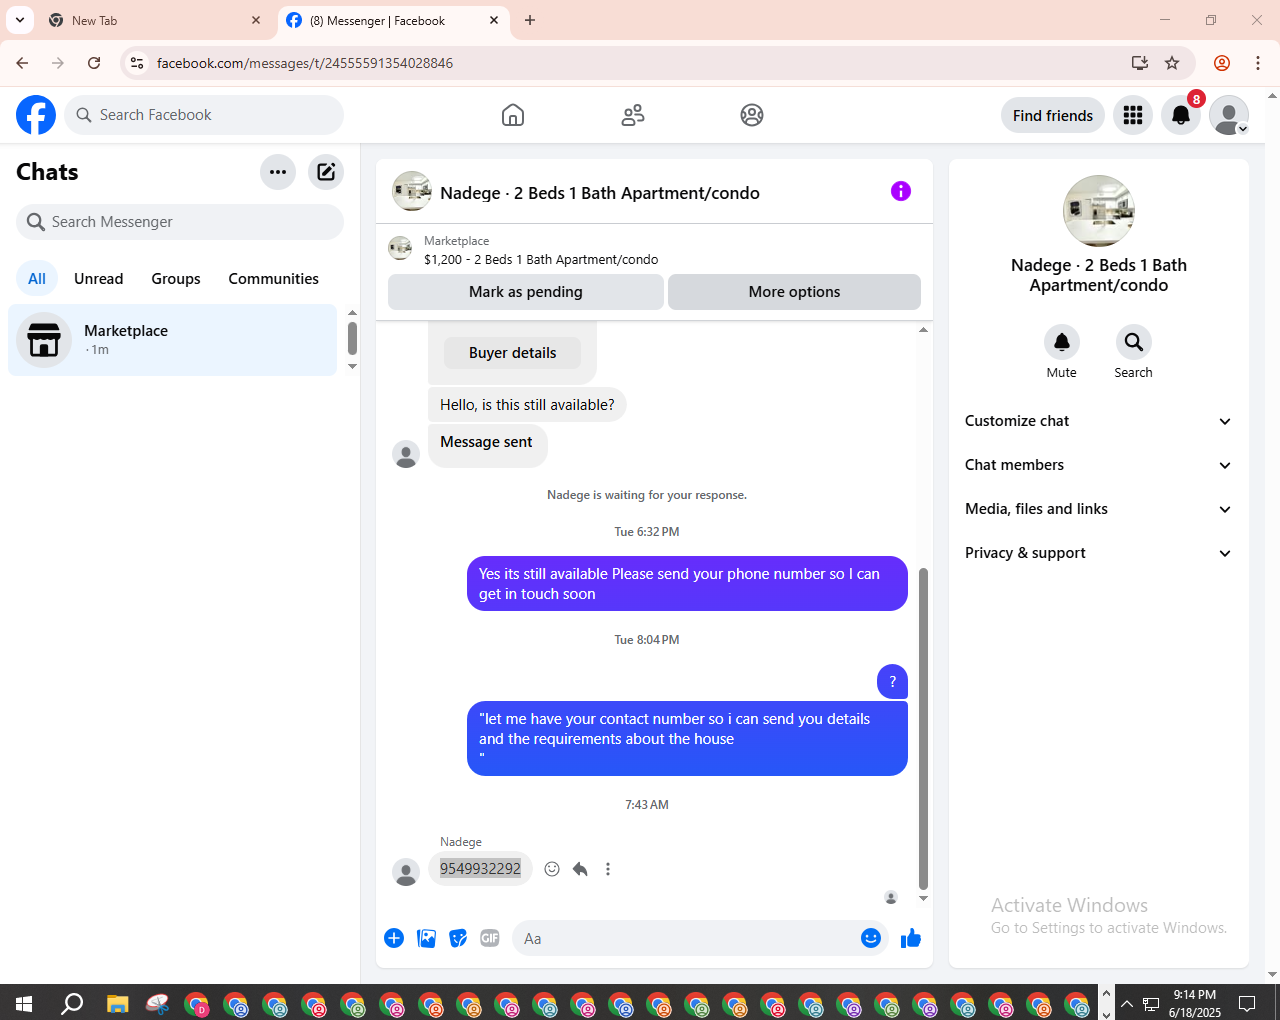Expand Media, files and links section
This screenshot has width=1280, height=1020.
1098,509
